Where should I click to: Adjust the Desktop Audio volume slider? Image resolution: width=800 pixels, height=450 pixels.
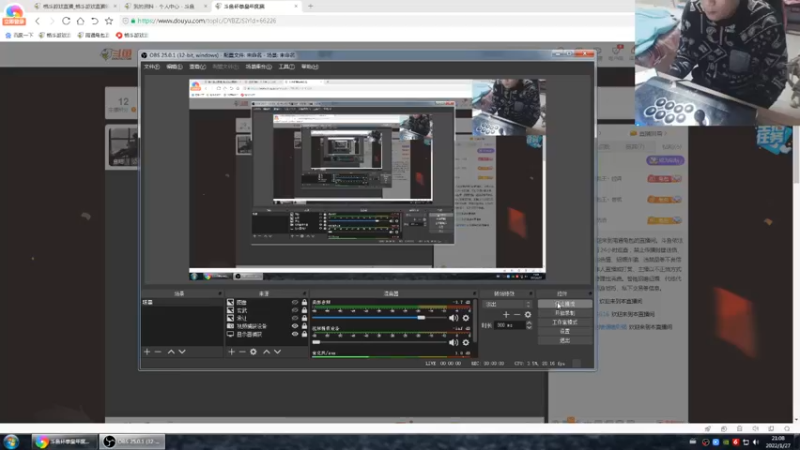pos(377,317)
